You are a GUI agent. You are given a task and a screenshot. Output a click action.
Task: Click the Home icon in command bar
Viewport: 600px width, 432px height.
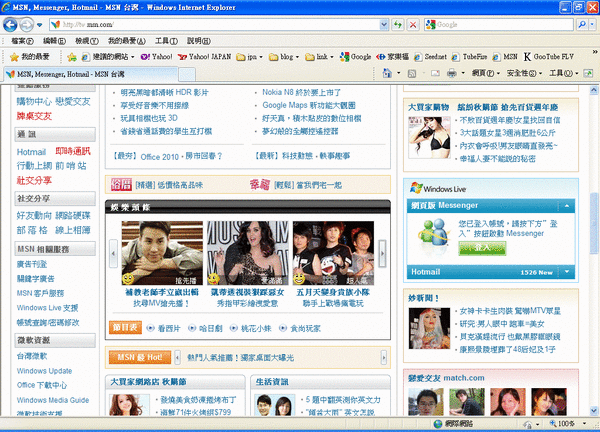pos(387,73)
